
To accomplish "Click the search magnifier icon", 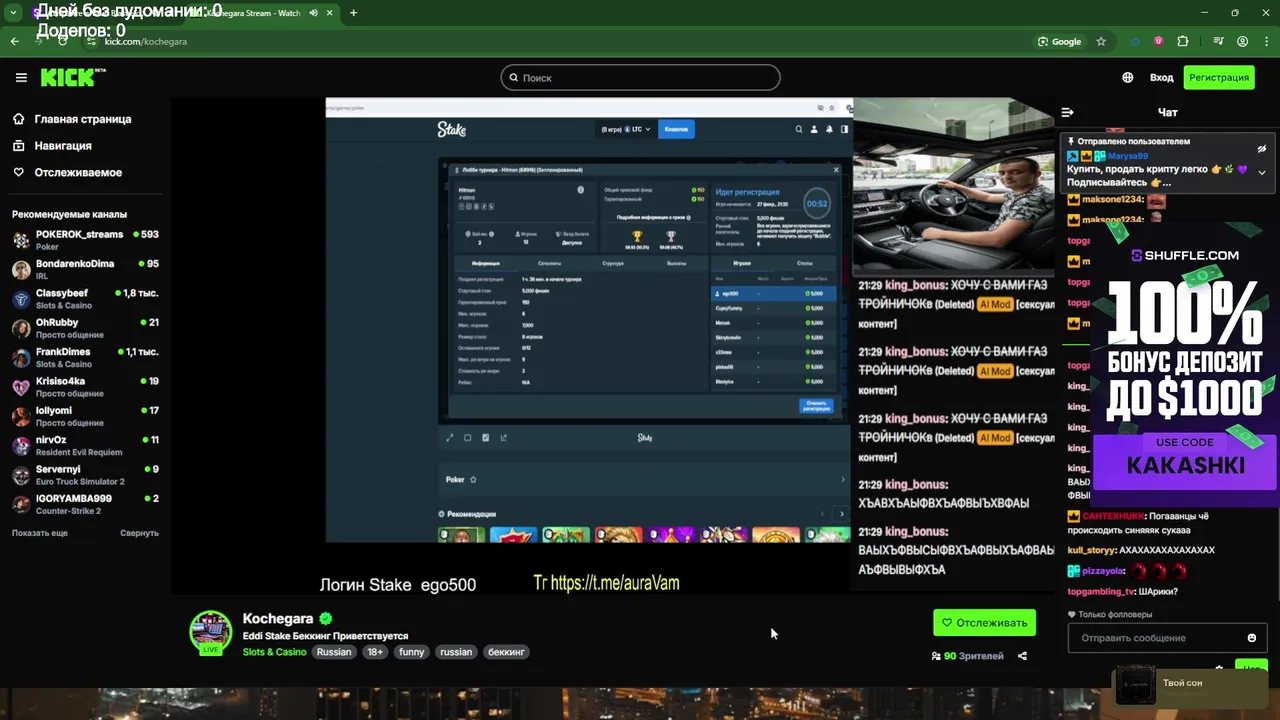I will click(514, 77).
